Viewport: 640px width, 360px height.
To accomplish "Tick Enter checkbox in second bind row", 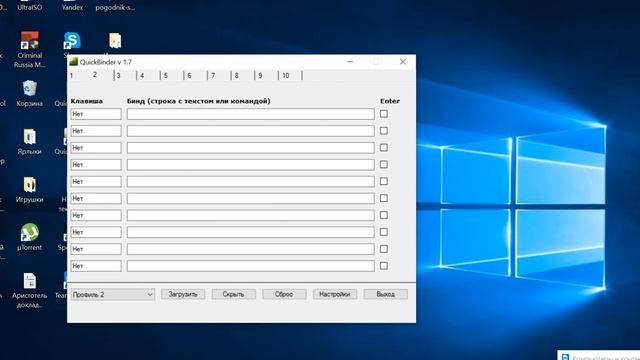I will click(x=384, y=131).
